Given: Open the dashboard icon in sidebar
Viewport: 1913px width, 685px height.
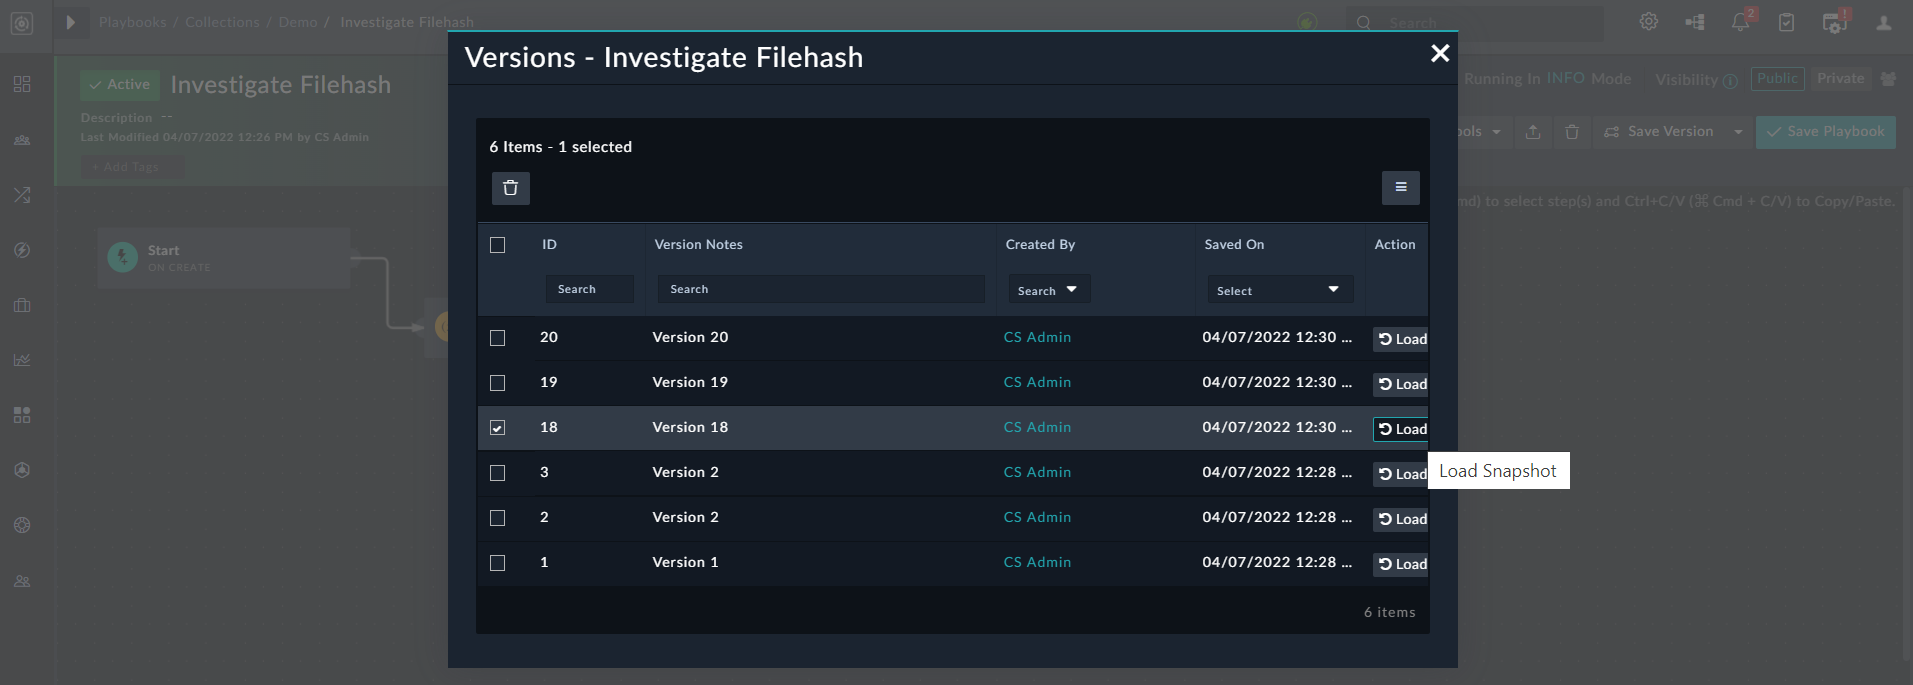Looking at the screenshot, I should click(x=22, y=84).
